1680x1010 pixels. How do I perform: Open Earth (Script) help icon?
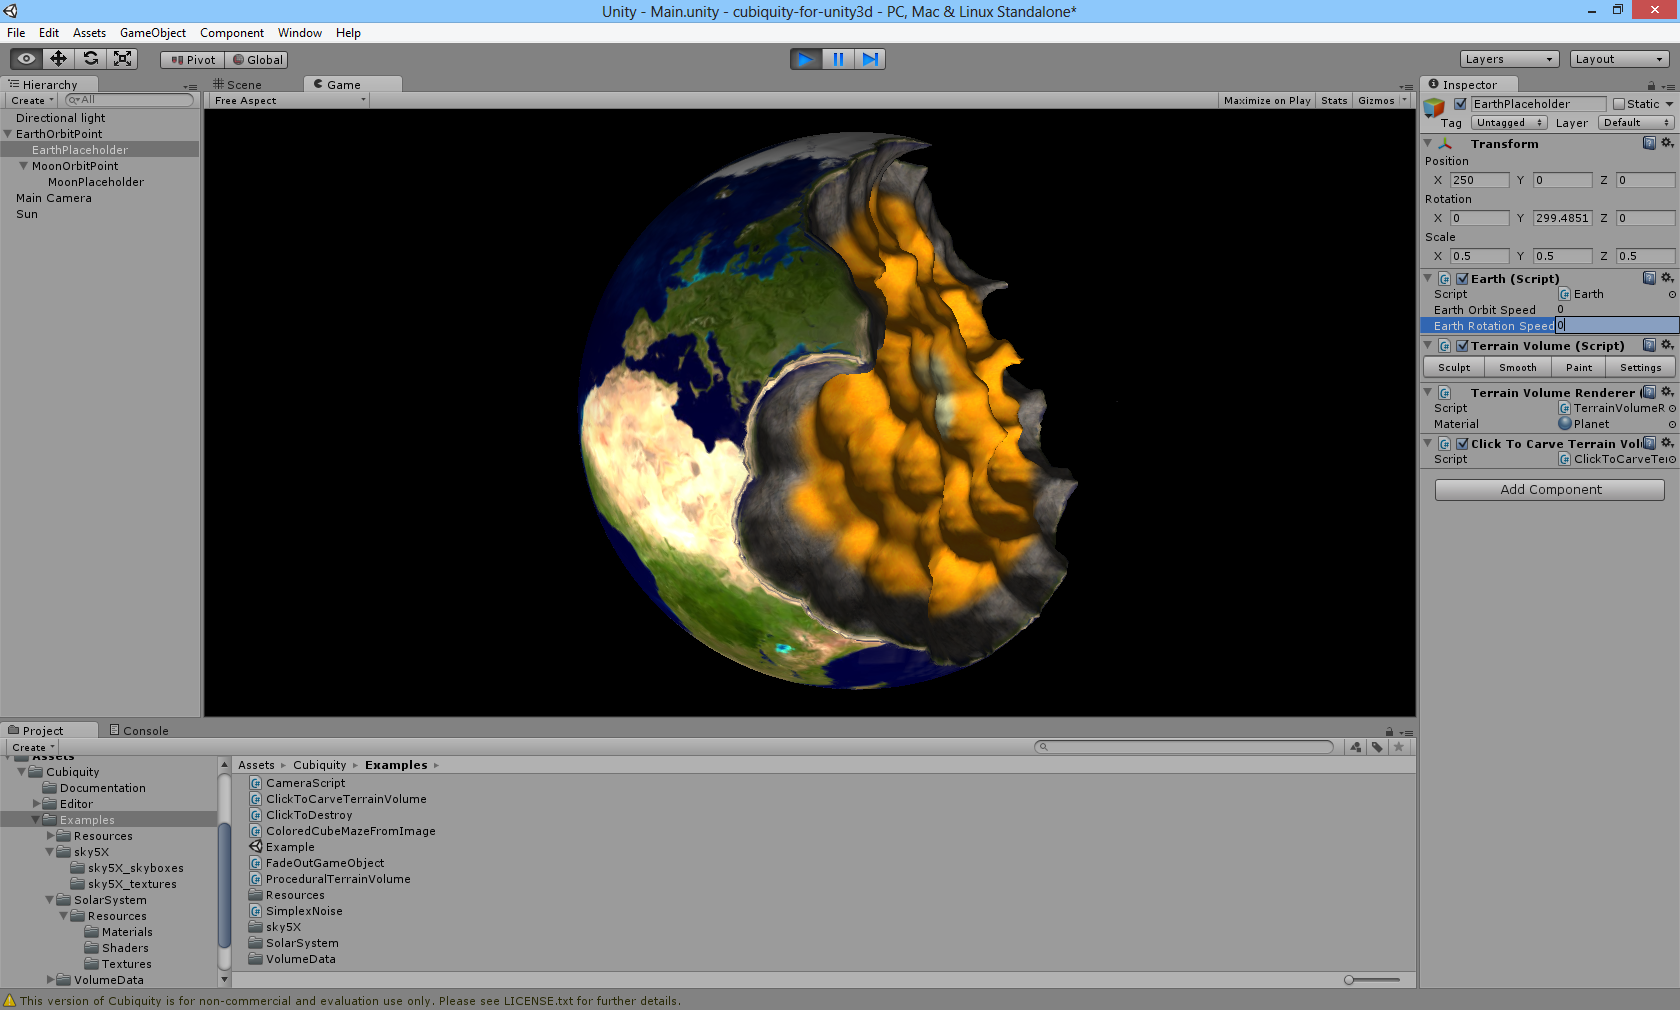coord(1649,278)
